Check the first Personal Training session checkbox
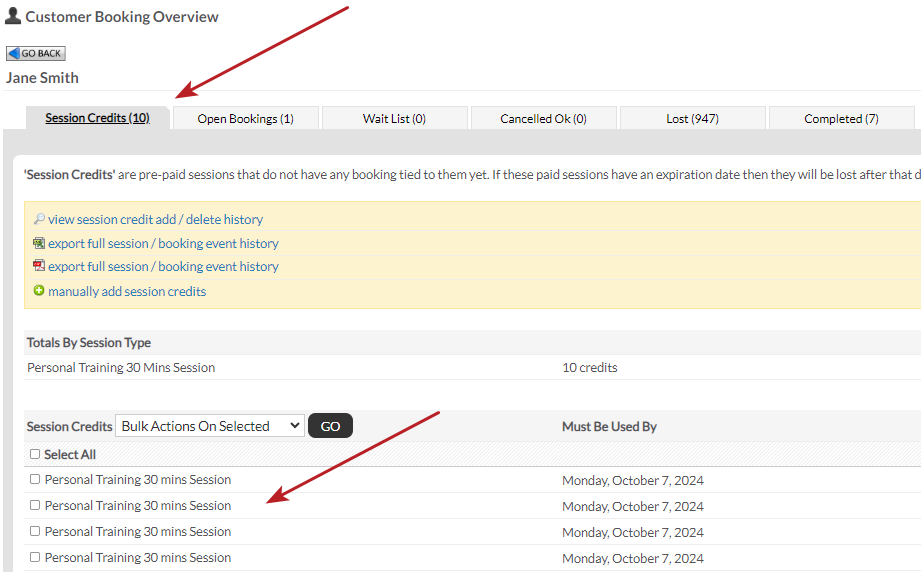The height and width of the screenshot is (572, 921). (35, 480)
